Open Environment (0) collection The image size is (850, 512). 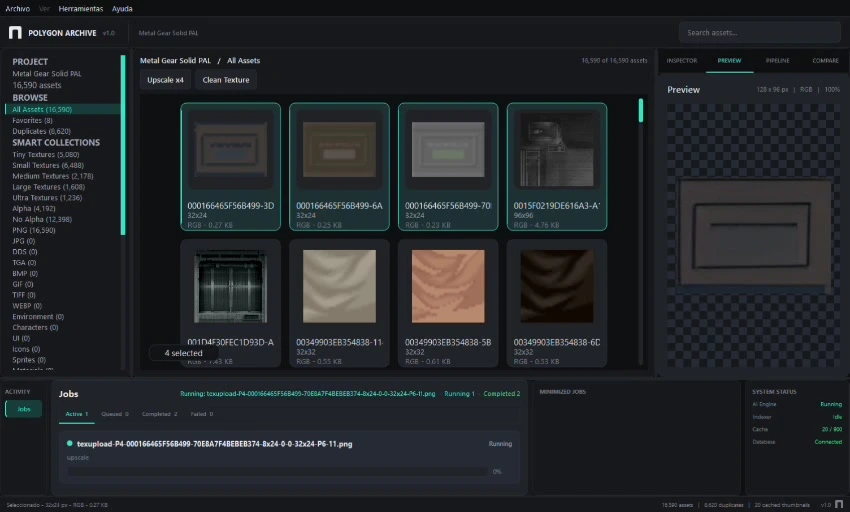(x=38, y=317)
